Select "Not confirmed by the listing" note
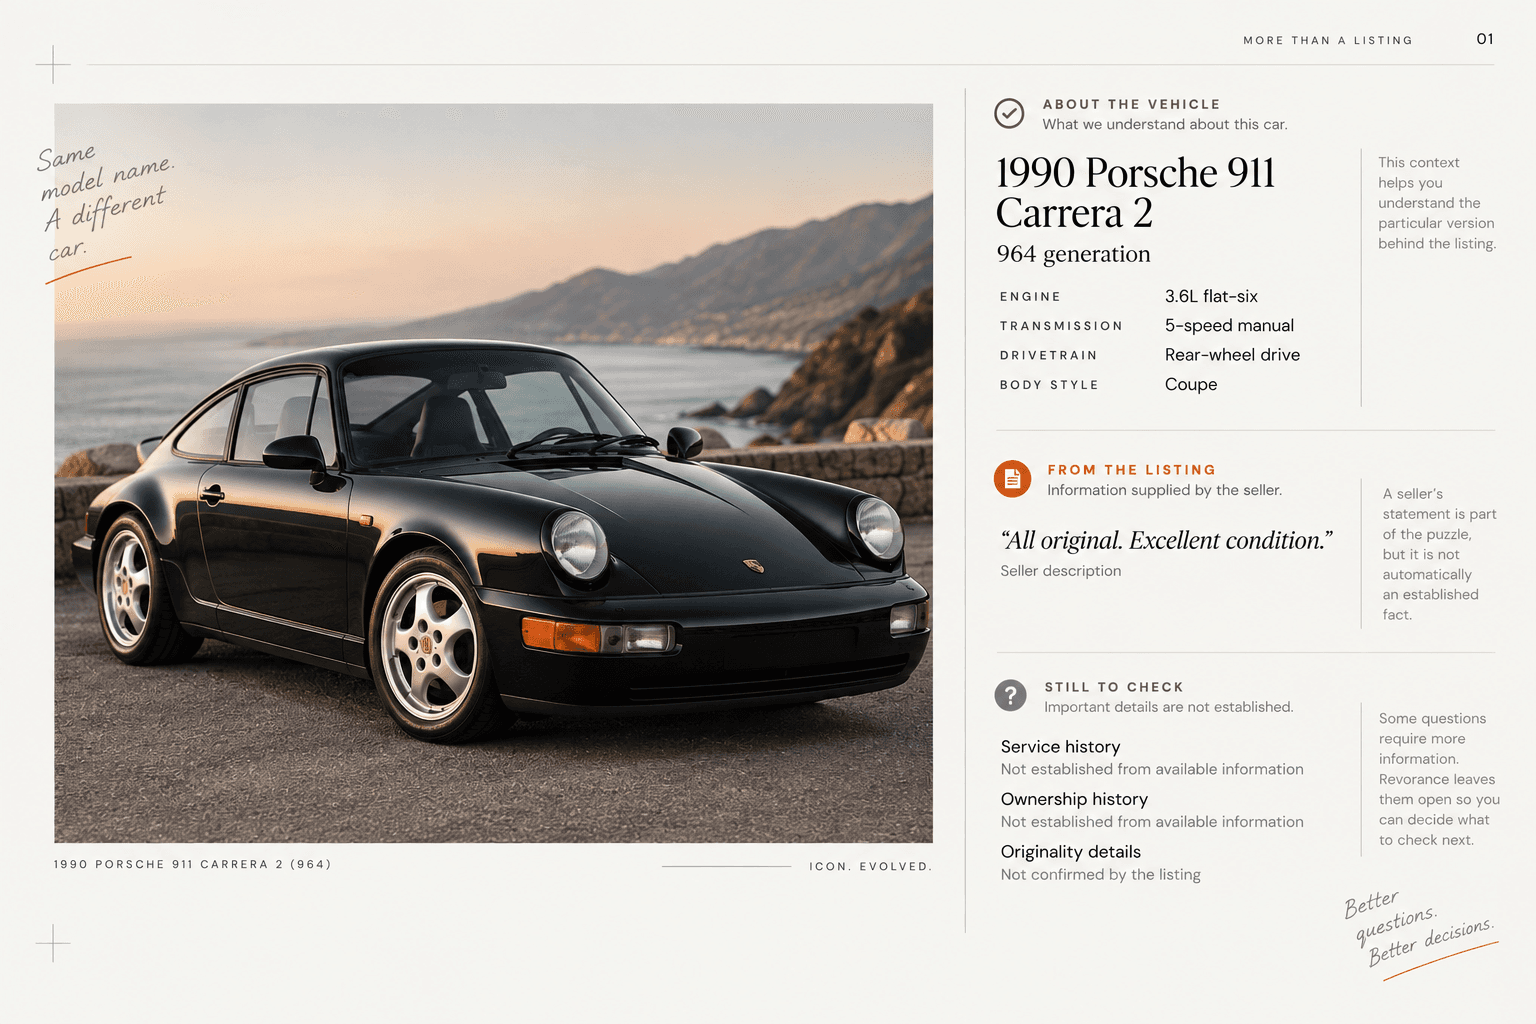This screenshot has height=1024, width=1536. 1100,874
